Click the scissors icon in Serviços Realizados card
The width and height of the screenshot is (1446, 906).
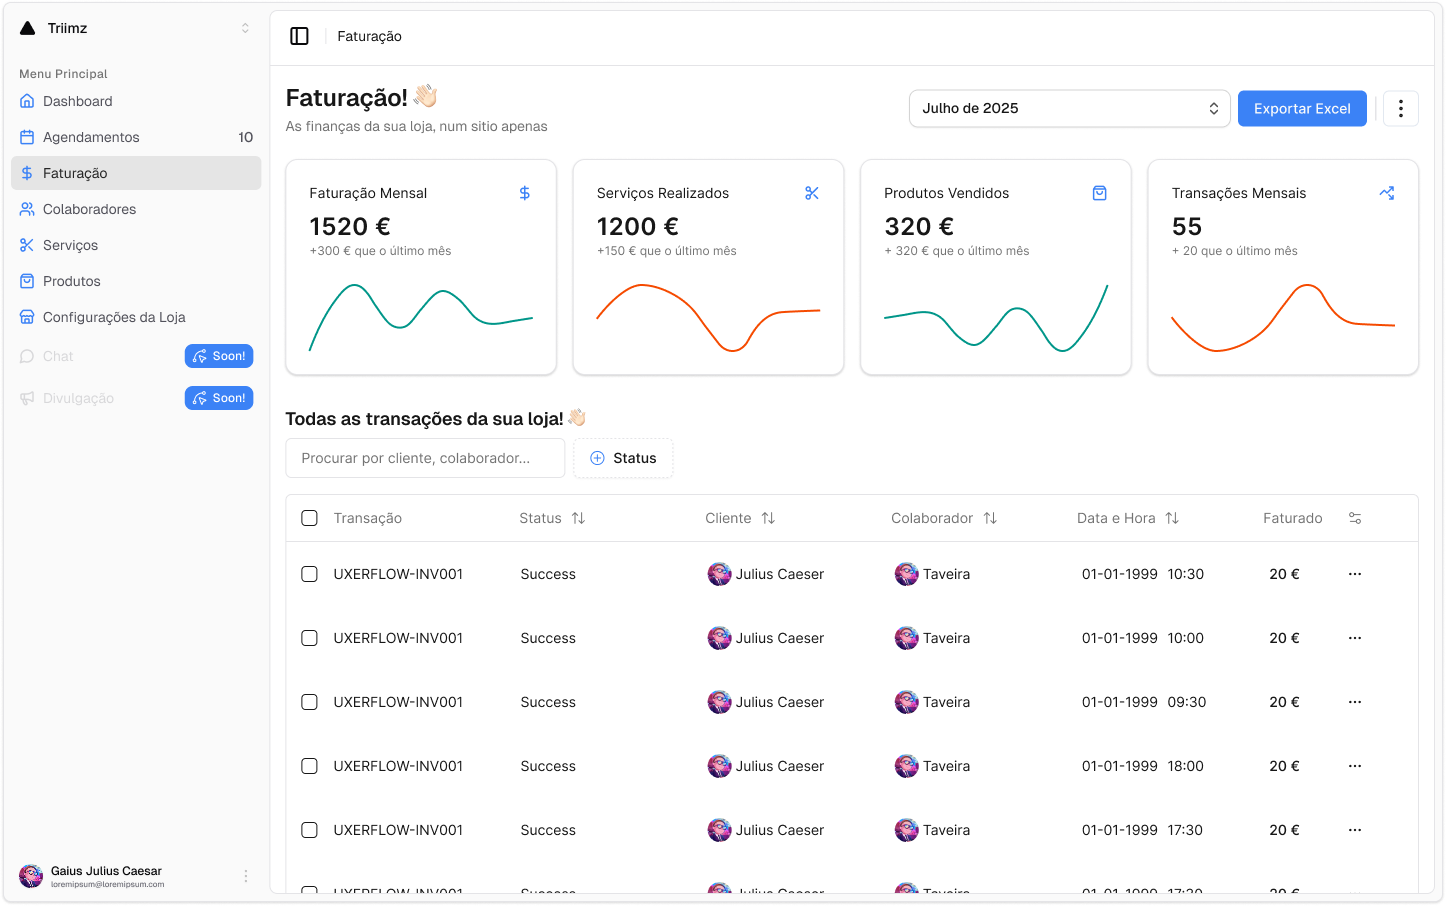[812, 193]
